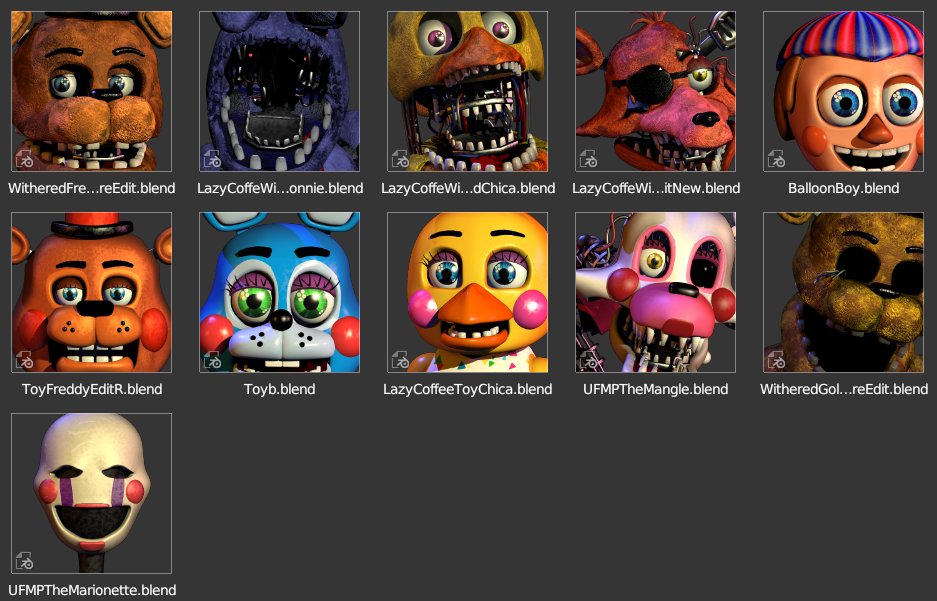Click the file name LazyCoffeWi...dChica.blend
Screen dimensions: 937x601
pos(468,188)
